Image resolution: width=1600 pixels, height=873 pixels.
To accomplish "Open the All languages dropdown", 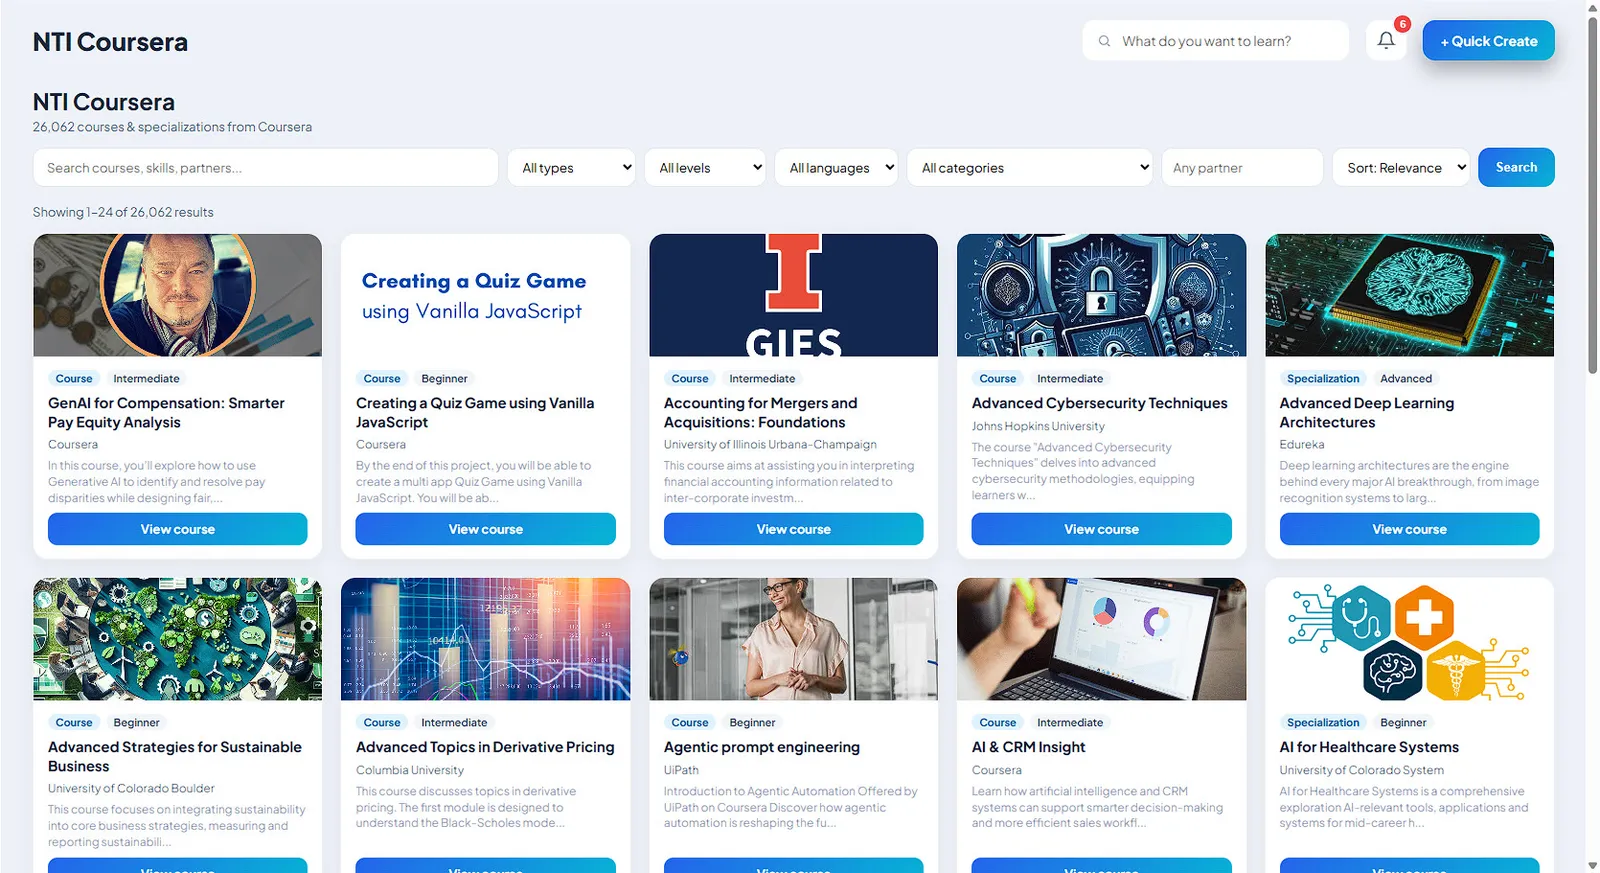I will tap(836, 168).
